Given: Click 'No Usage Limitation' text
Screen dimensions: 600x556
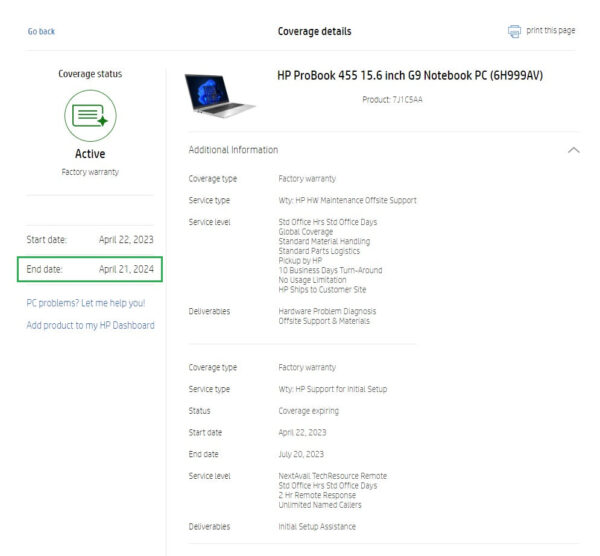Looking at the screenshot, I should pyautogui.click(x=312, y=280).
